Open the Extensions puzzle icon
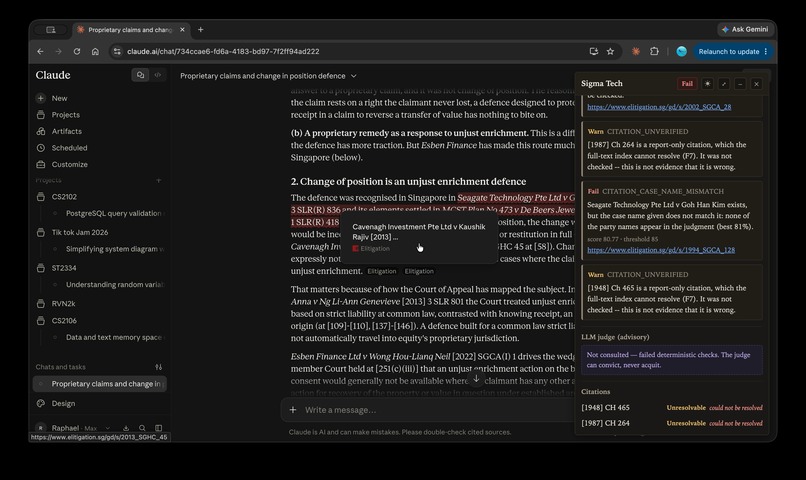This screenshot has height=480, width=806. (654, 51)
